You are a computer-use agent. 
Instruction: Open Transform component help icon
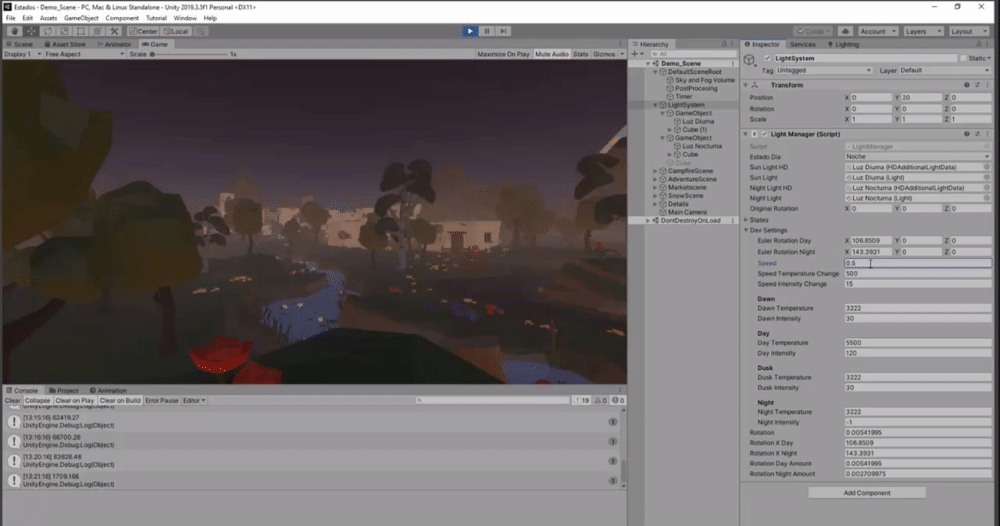tap(967, 85)
